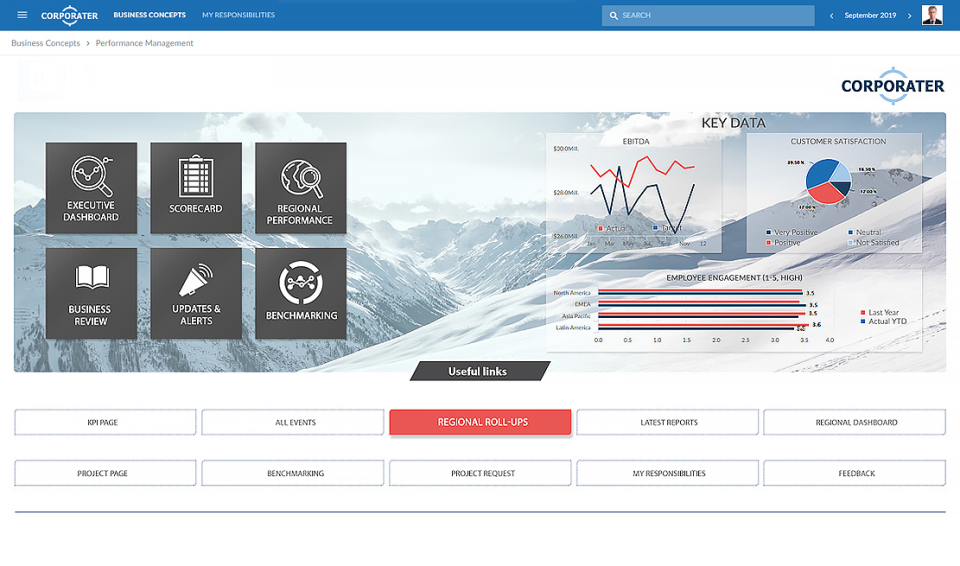
Task: Click the Employee Engagement bar chart
Action: [734, 311]
